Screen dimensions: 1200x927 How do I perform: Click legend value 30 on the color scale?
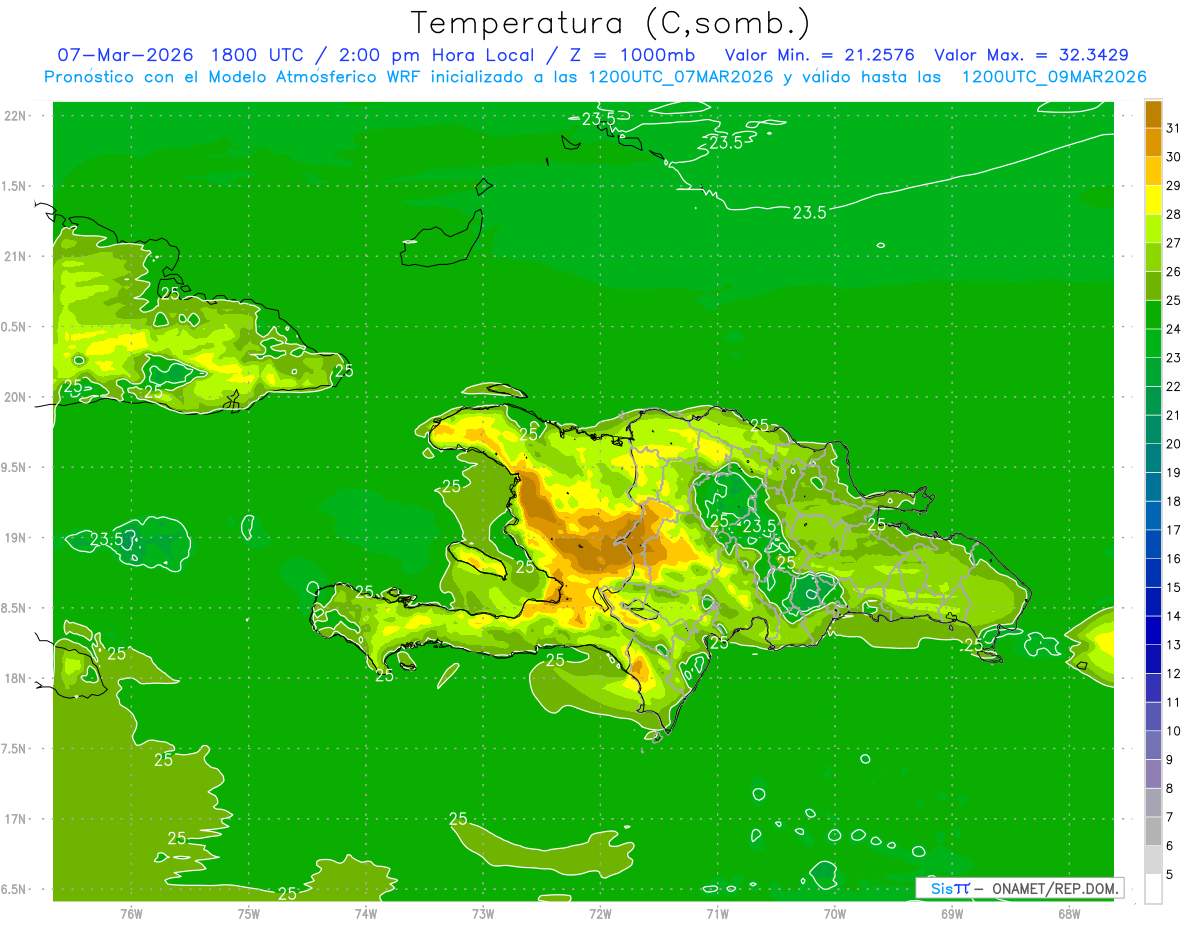(x=1173, y=157)
